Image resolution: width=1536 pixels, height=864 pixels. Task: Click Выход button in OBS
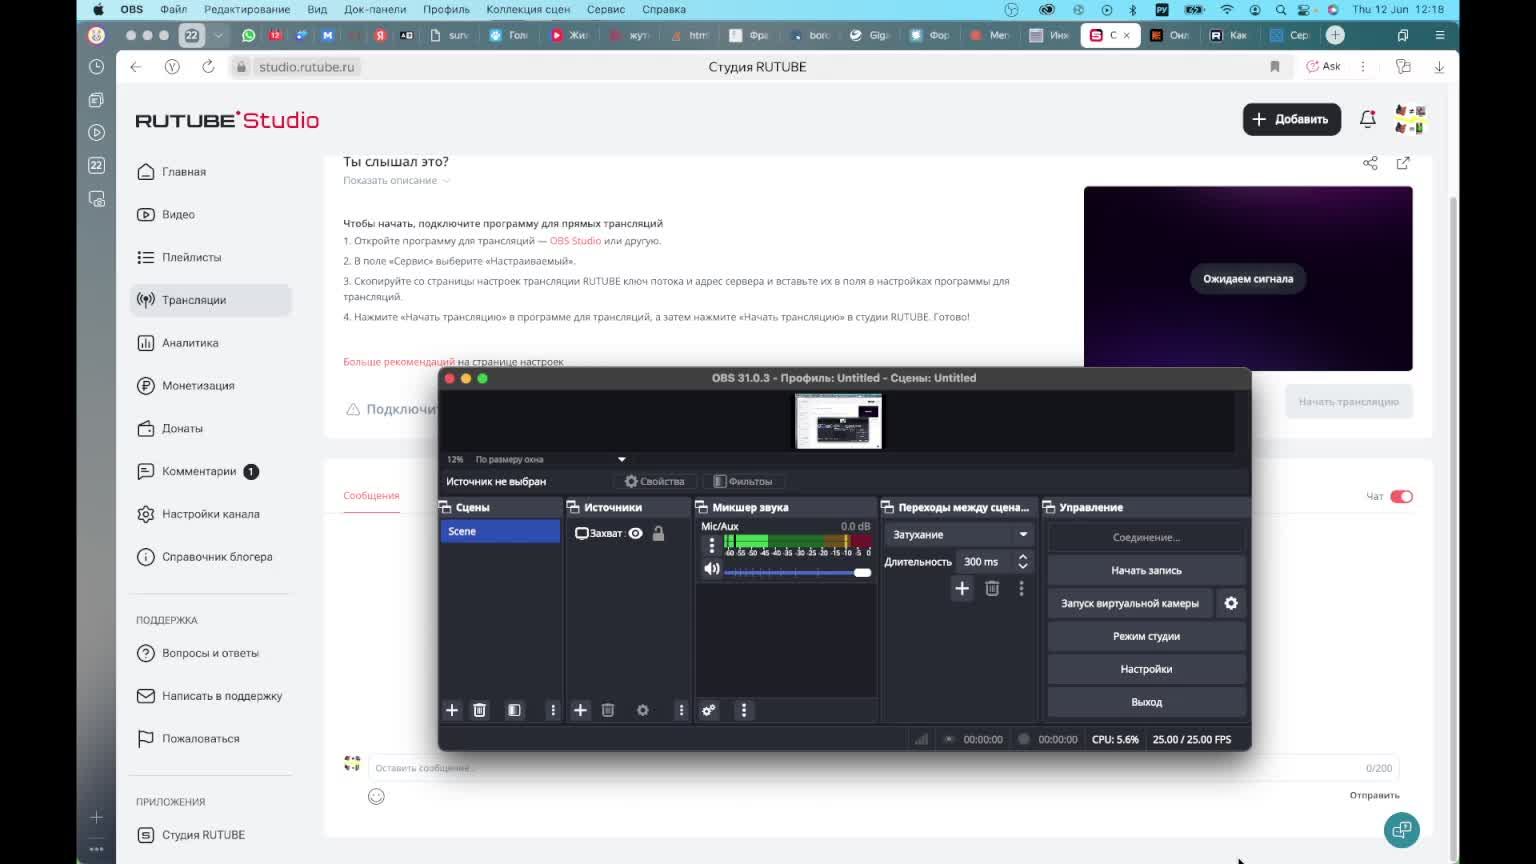1146,702
